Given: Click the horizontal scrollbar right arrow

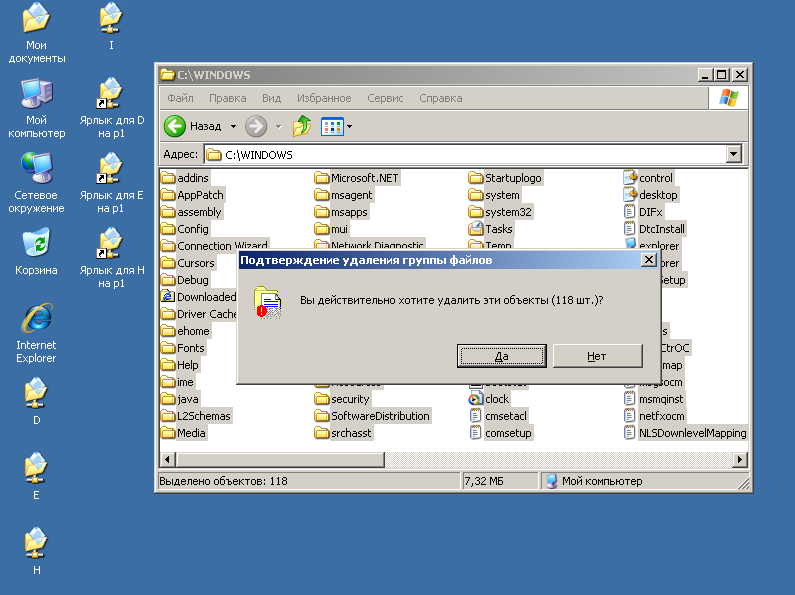Looking at the screenshot, I should click(740, 459).
